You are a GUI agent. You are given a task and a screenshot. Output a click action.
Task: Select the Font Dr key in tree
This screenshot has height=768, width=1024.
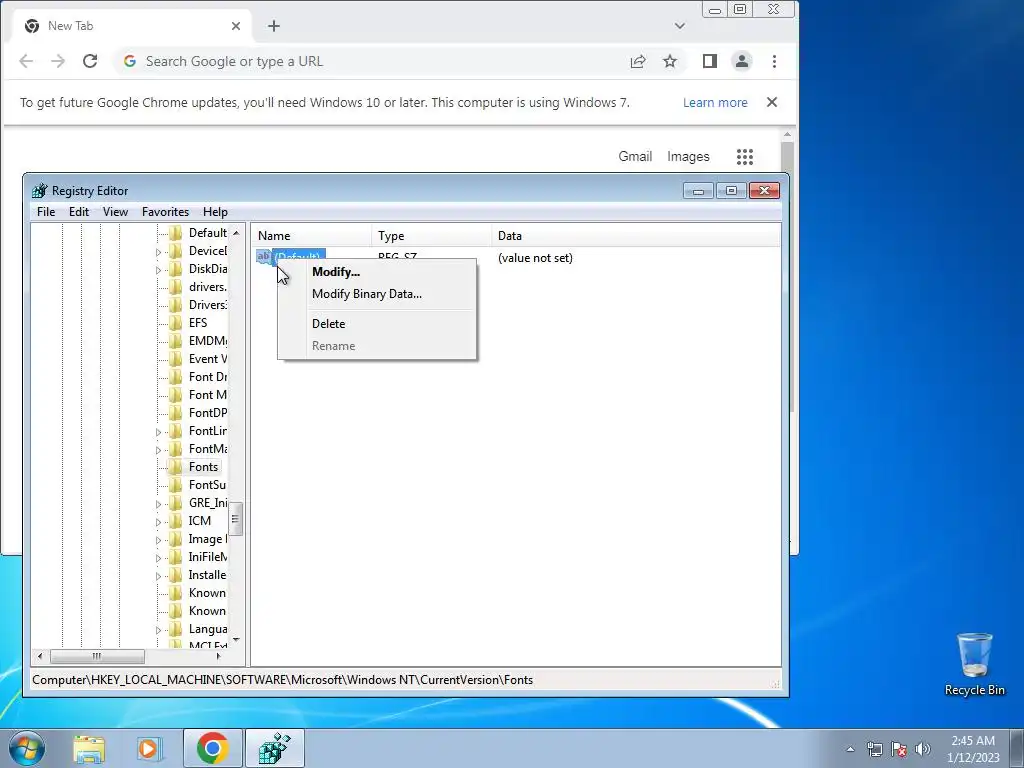point(208,377)
